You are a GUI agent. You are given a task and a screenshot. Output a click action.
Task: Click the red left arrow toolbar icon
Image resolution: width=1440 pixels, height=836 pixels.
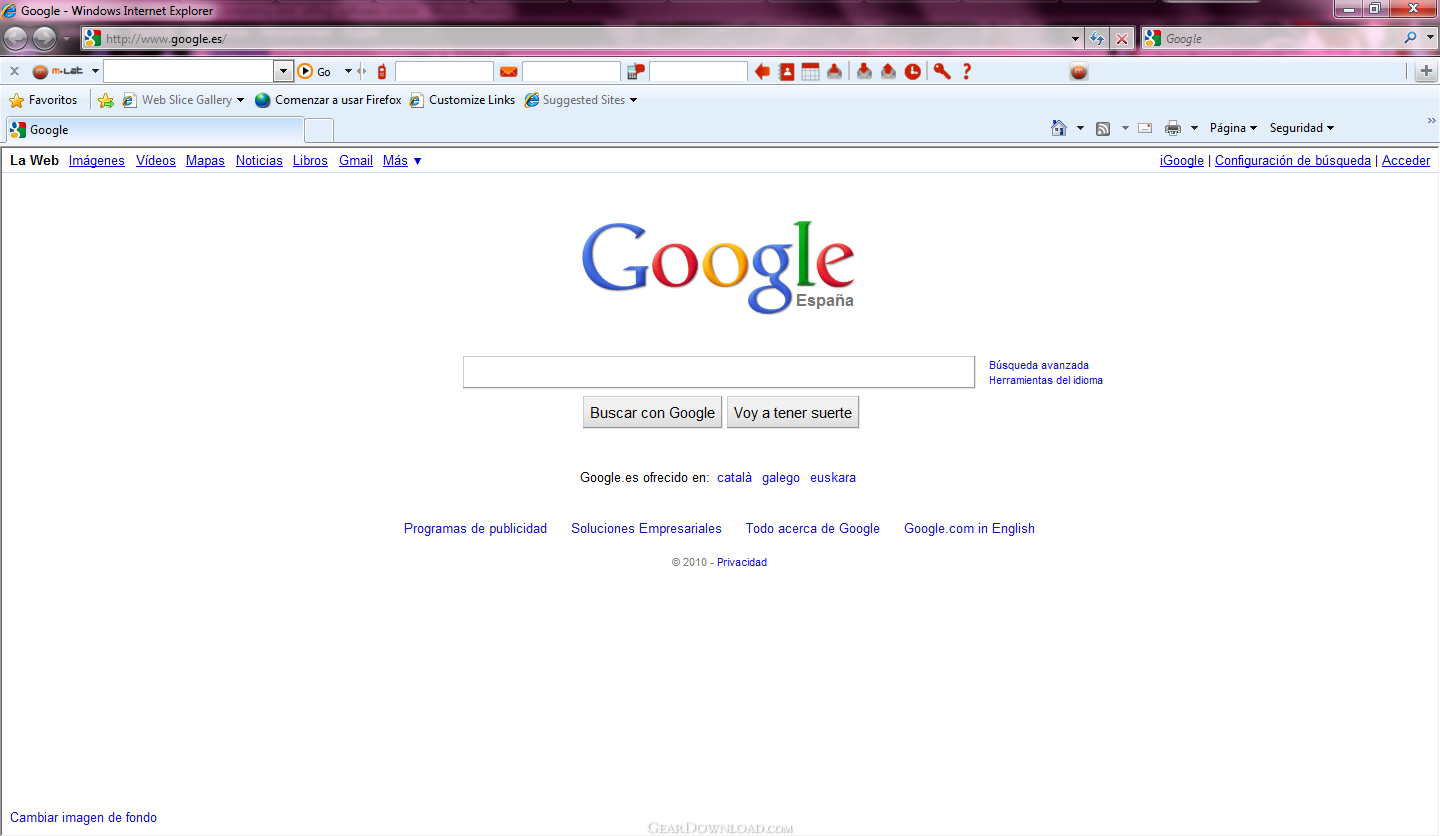point(762,71)
